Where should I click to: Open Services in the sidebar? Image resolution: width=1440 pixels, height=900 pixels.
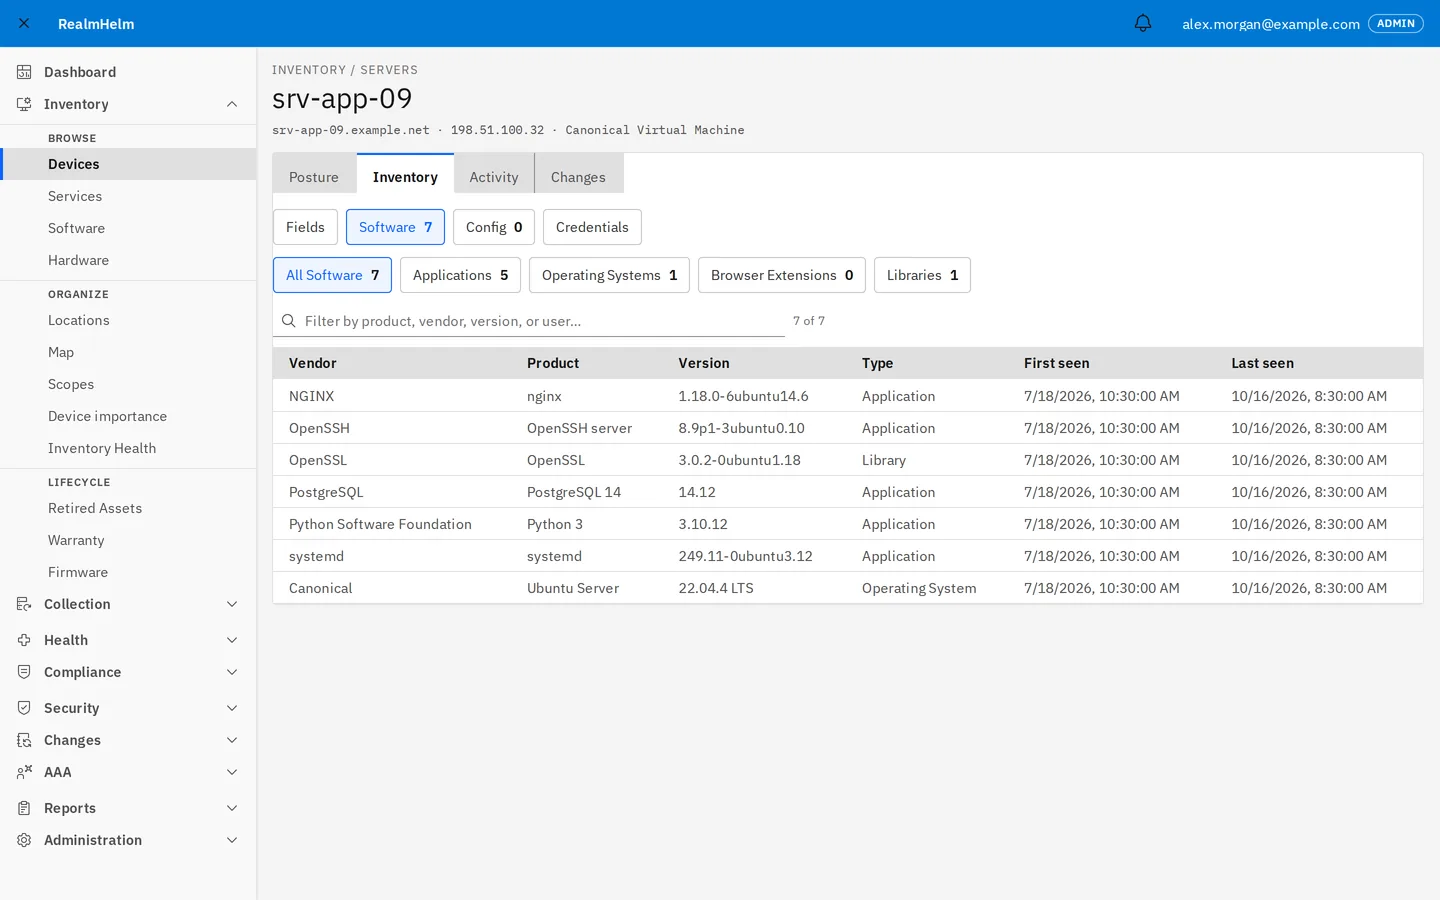click(128, 196)
